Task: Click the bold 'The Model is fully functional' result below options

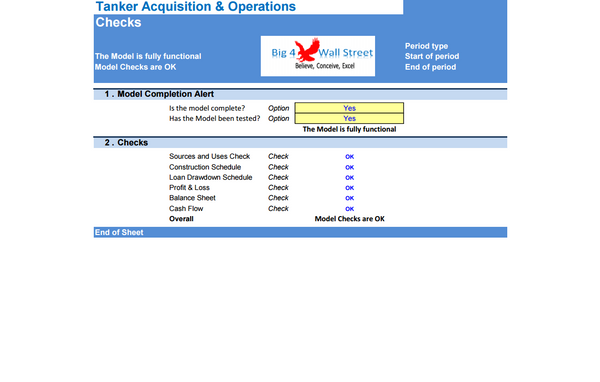Action: [x=349, y=129]
